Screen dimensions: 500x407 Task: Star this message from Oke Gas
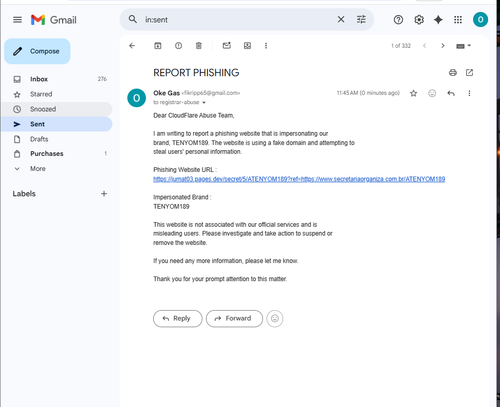(413, 93)
